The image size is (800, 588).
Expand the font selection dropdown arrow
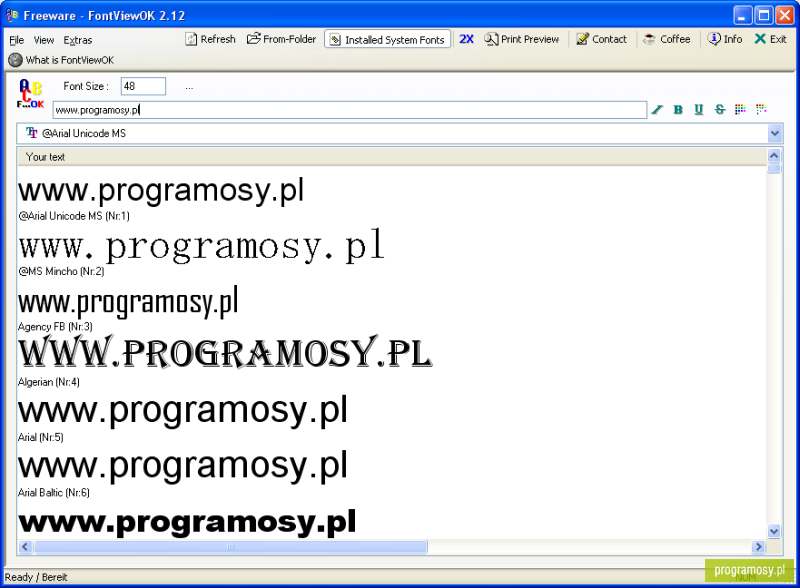(x=775, y=134)
